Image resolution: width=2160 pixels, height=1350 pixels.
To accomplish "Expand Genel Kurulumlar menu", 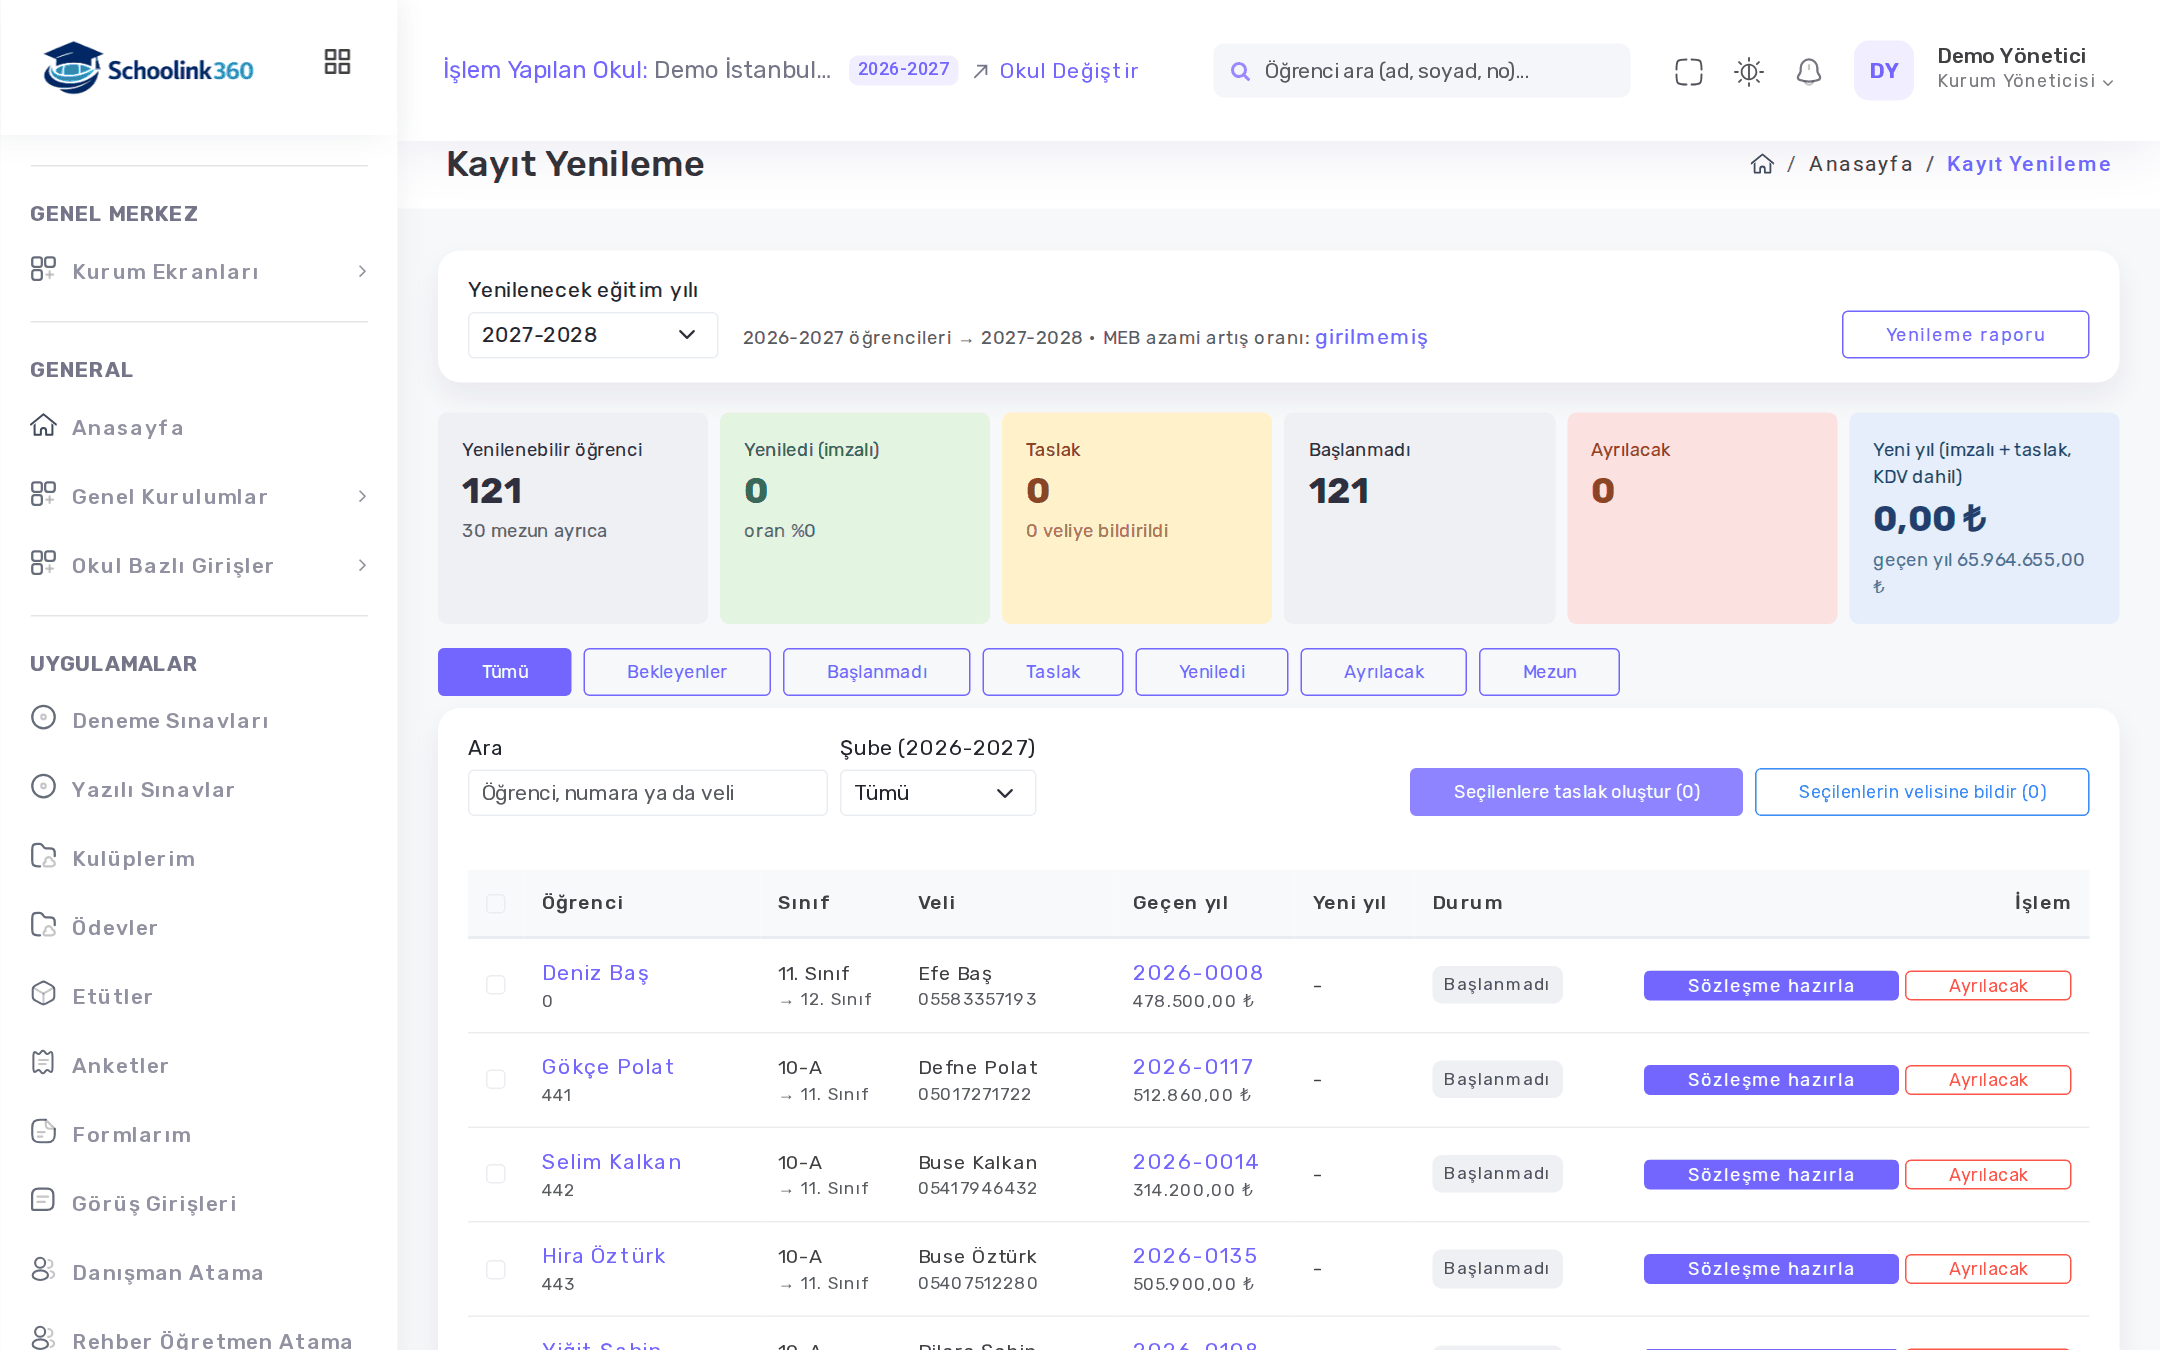I will click(199, 497).
